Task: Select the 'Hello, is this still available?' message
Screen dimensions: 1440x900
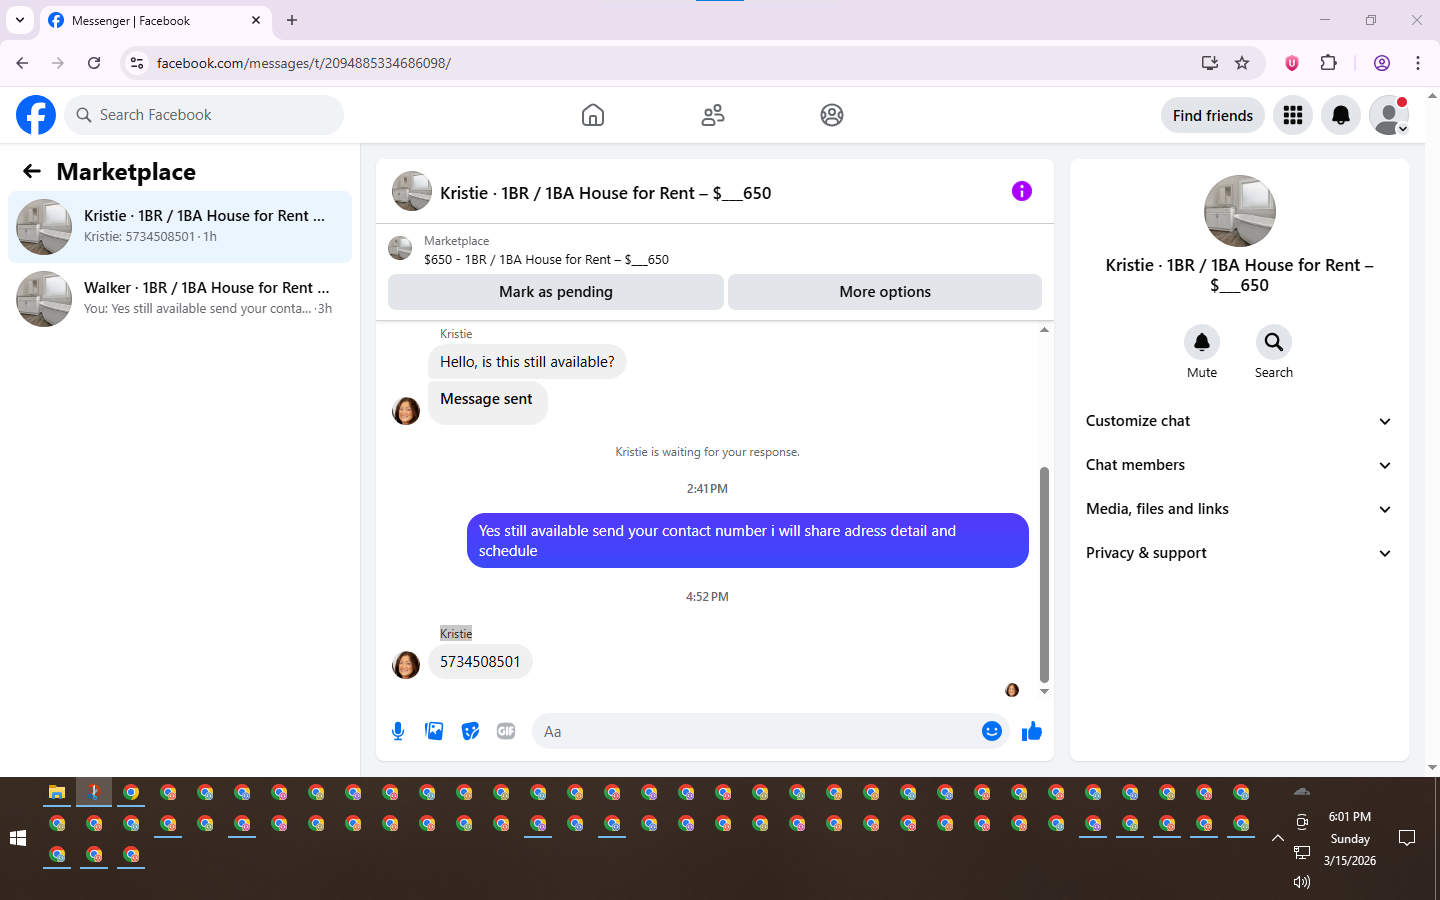Action: [527, 362]
